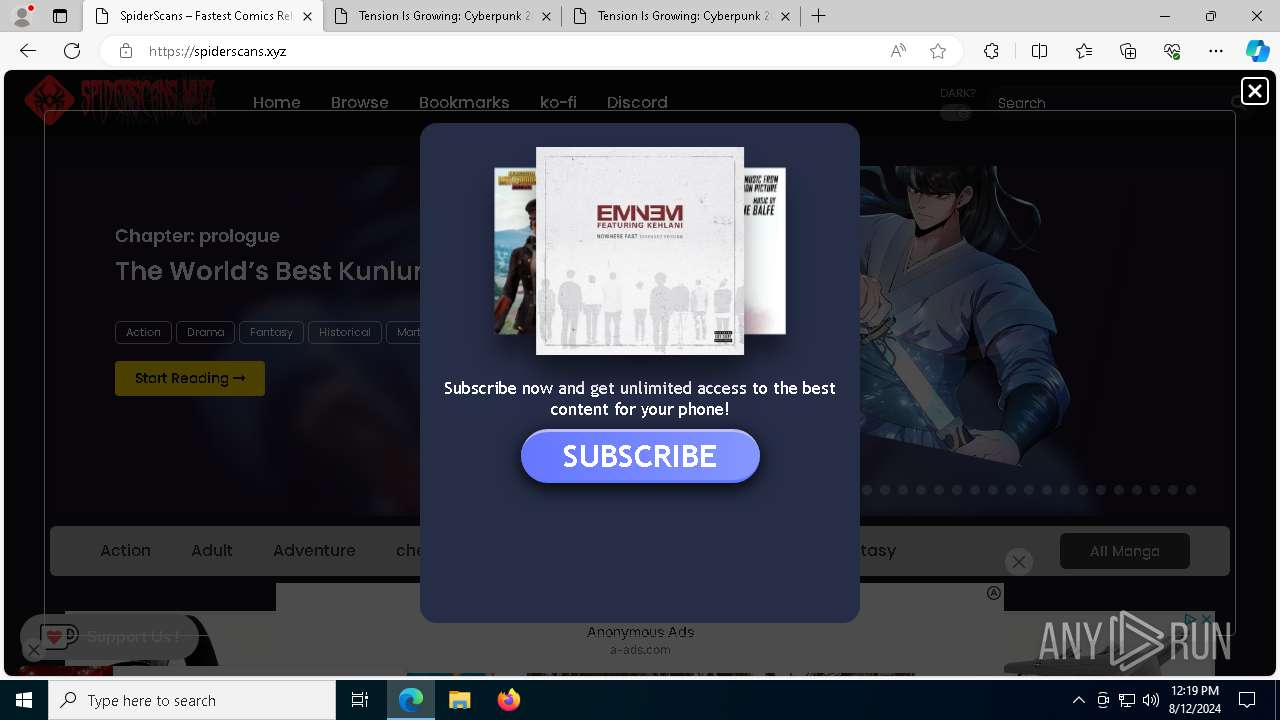Open the Adventure category
This screenshot has width=1280, height=720.
[x=314, y=550]
